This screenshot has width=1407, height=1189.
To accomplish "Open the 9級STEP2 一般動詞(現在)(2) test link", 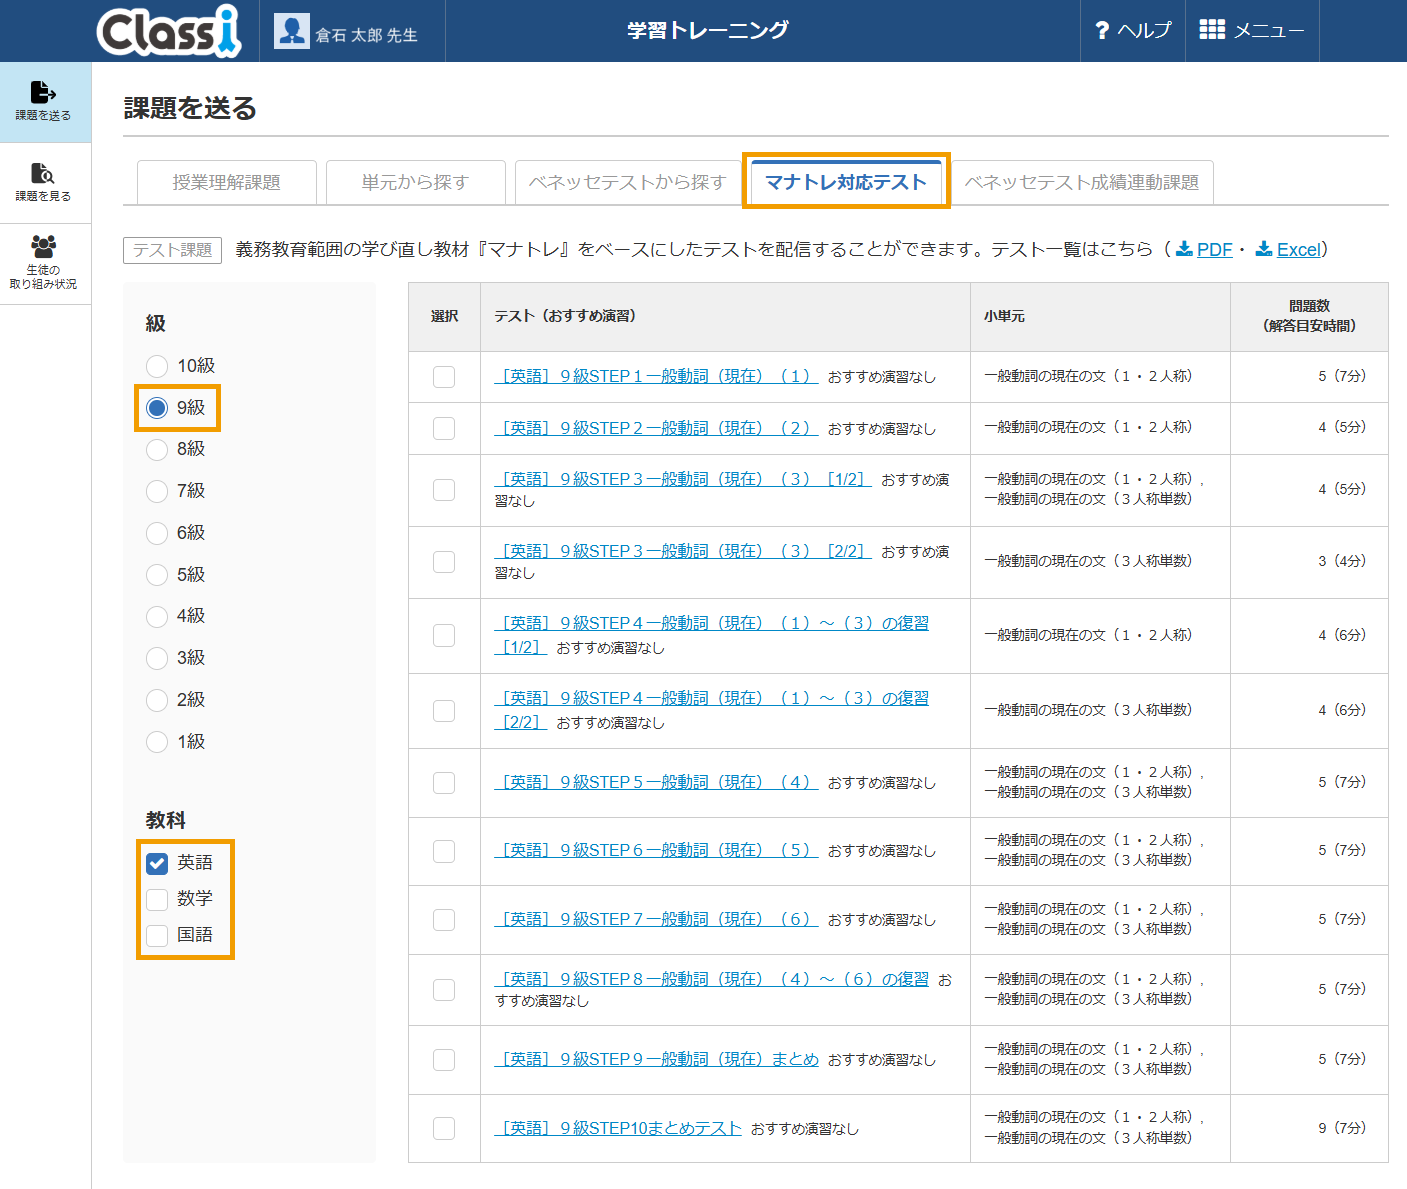I will tap(656, 428).
